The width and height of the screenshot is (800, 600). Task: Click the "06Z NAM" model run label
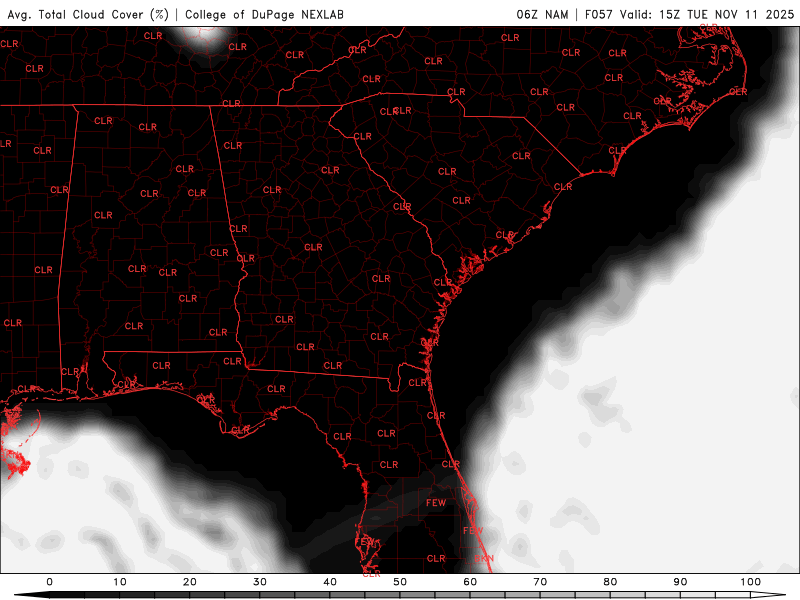542,15
